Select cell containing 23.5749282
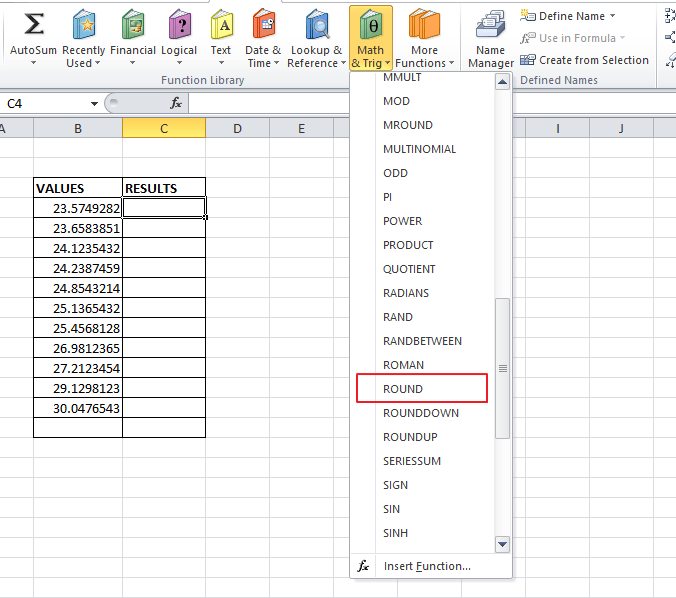This screenshot has height=598, width=676. coord(78,208)
